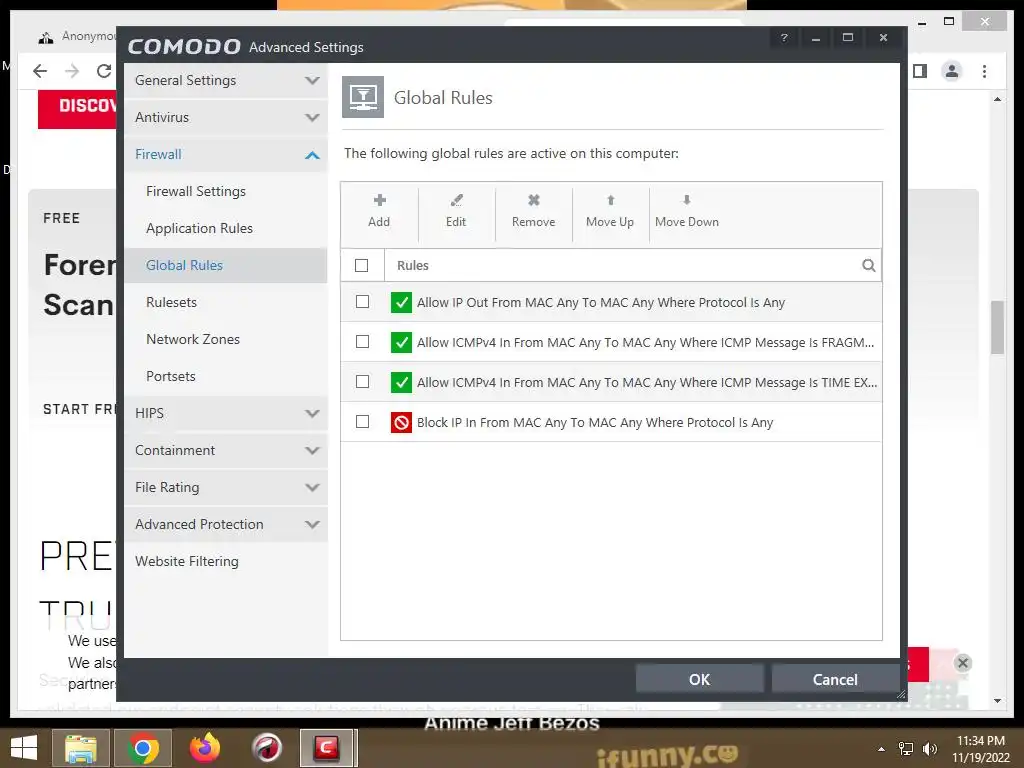Expand the Containment section
The image size is (1024, 768).
(x=226, y=451)
